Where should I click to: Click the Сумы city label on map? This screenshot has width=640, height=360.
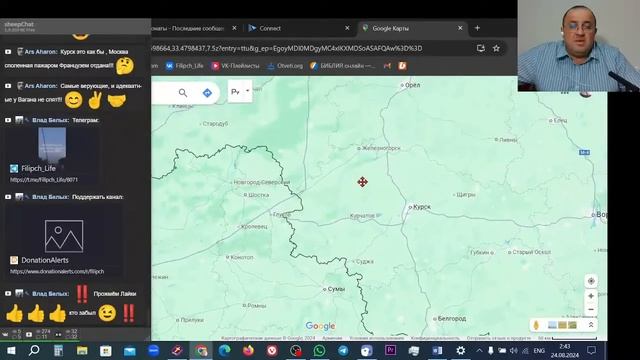pyautogui.click(x=336, y=289)
